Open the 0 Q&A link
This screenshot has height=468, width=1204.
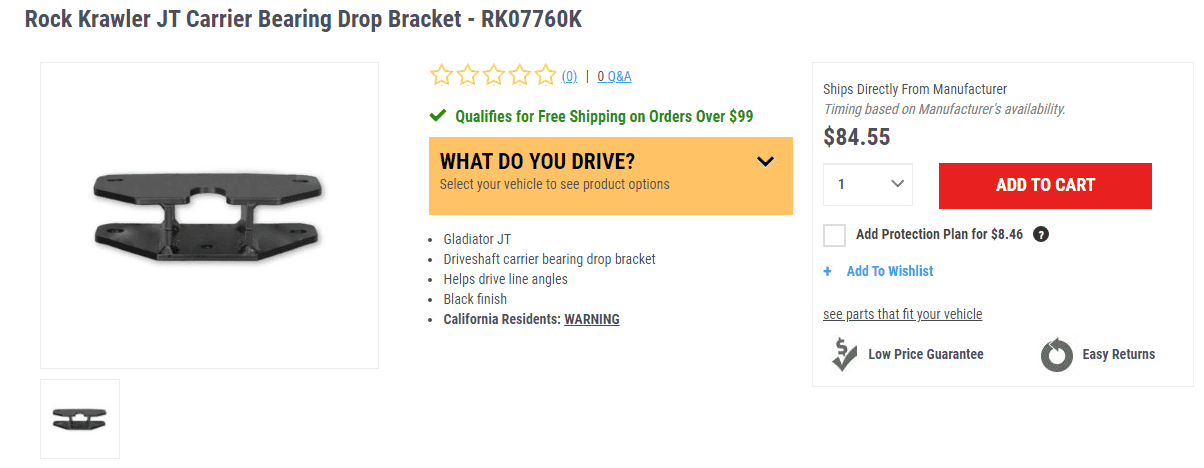pos(614,76)
